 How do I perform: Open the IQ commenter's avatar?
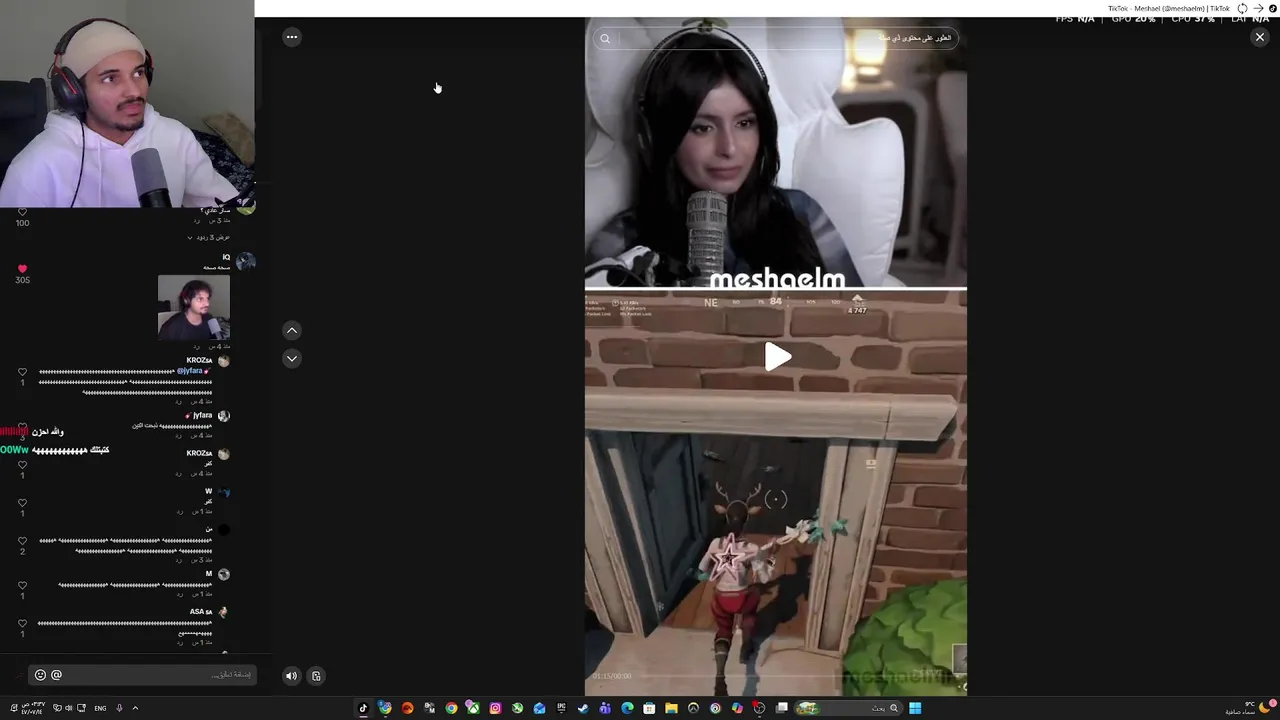coord(245,262)
